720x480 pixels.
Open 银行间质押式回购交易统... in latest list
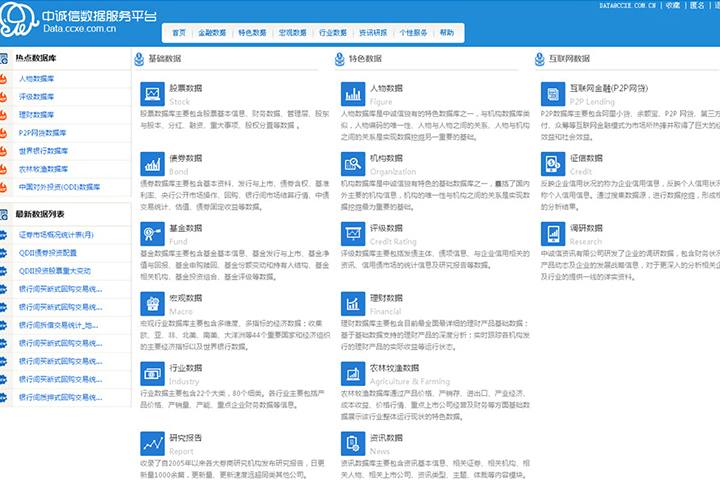61,397
